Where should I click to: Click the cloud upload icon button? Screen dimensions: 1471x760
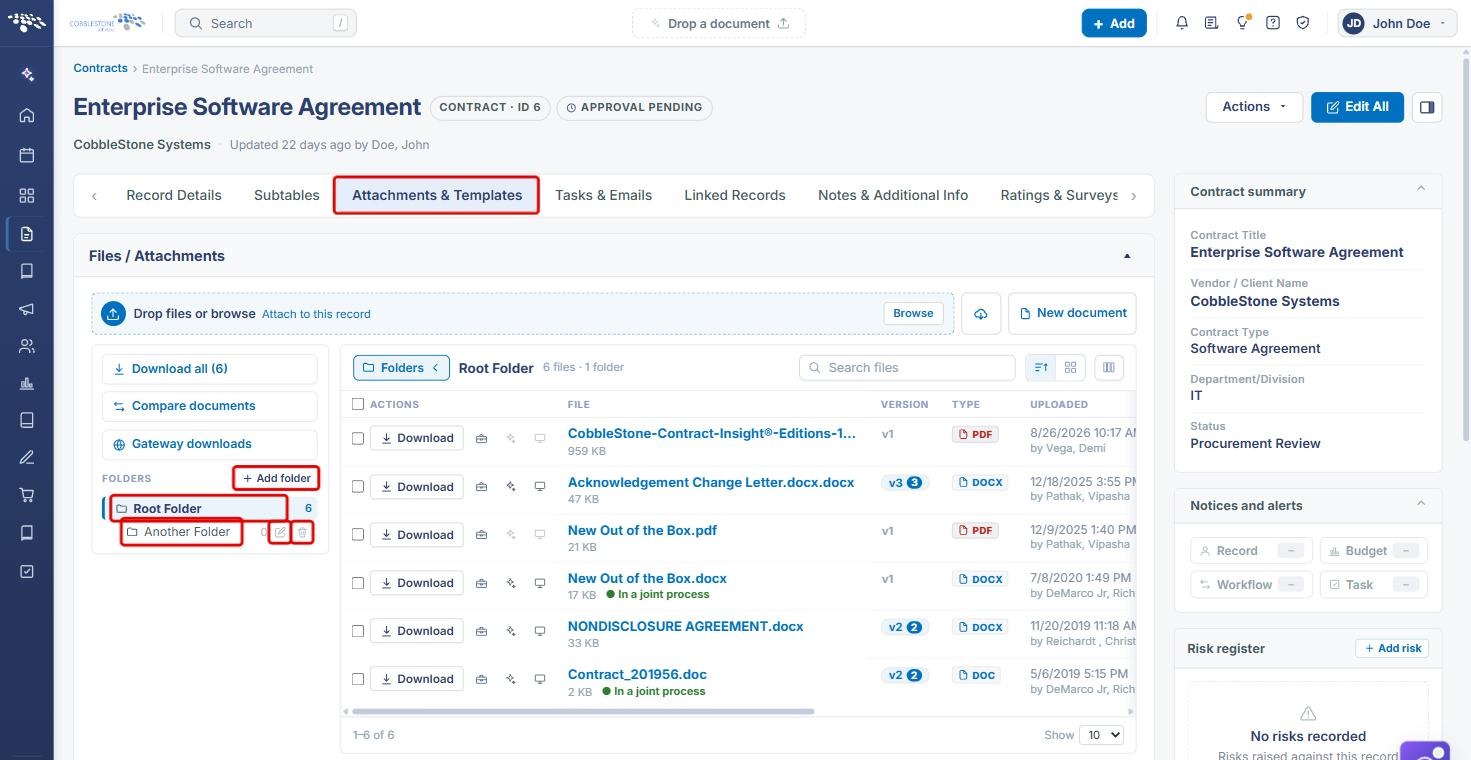981,314
